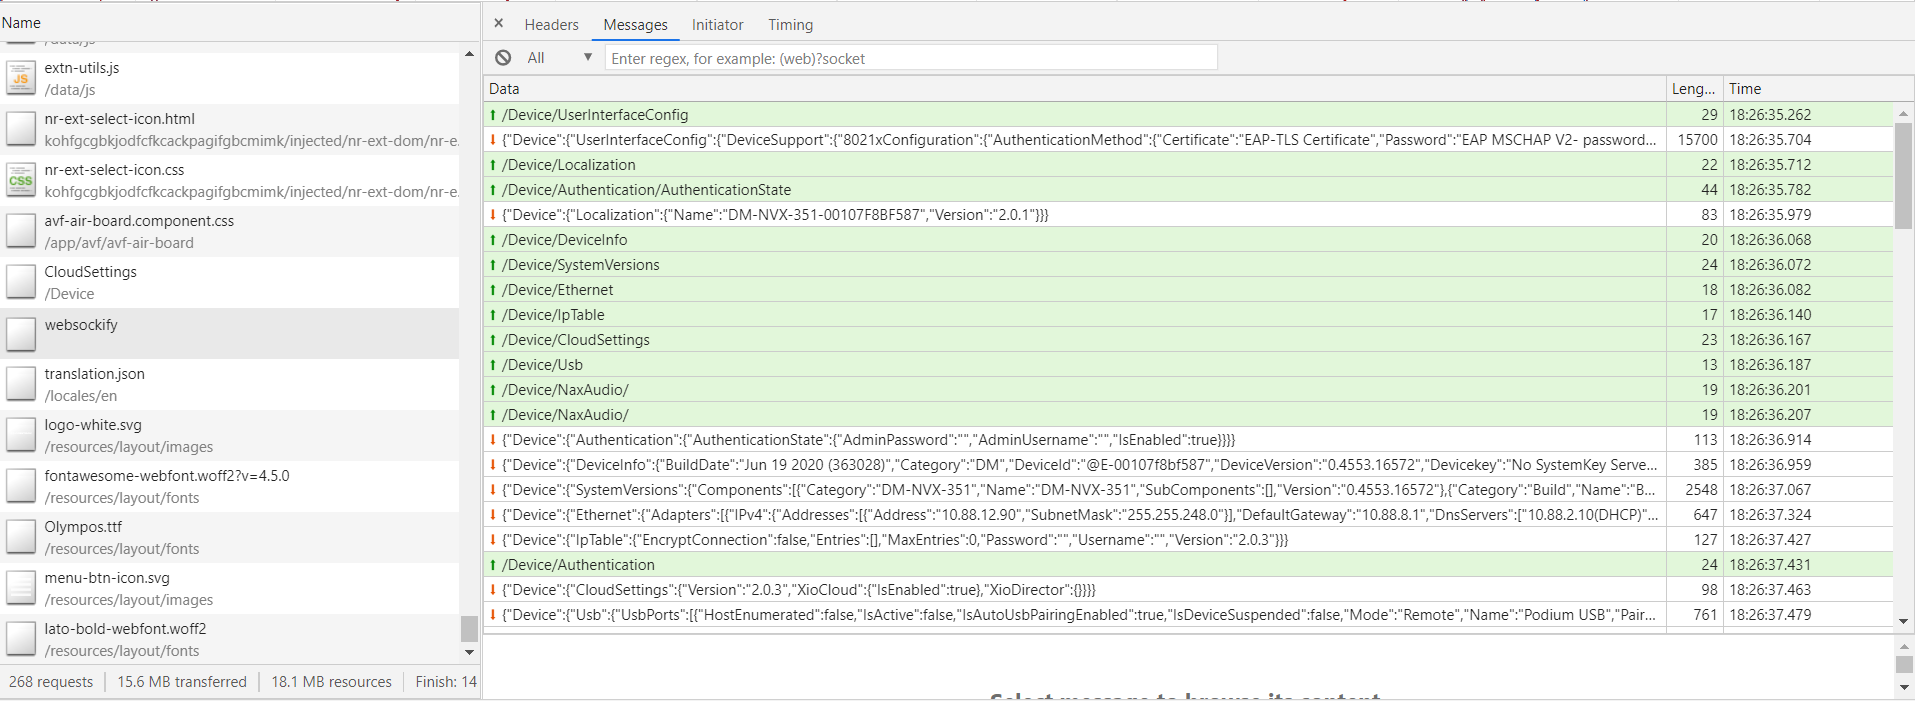Select the extn-utils.js file icon
1915x701 pixels.
click(21, 78)
